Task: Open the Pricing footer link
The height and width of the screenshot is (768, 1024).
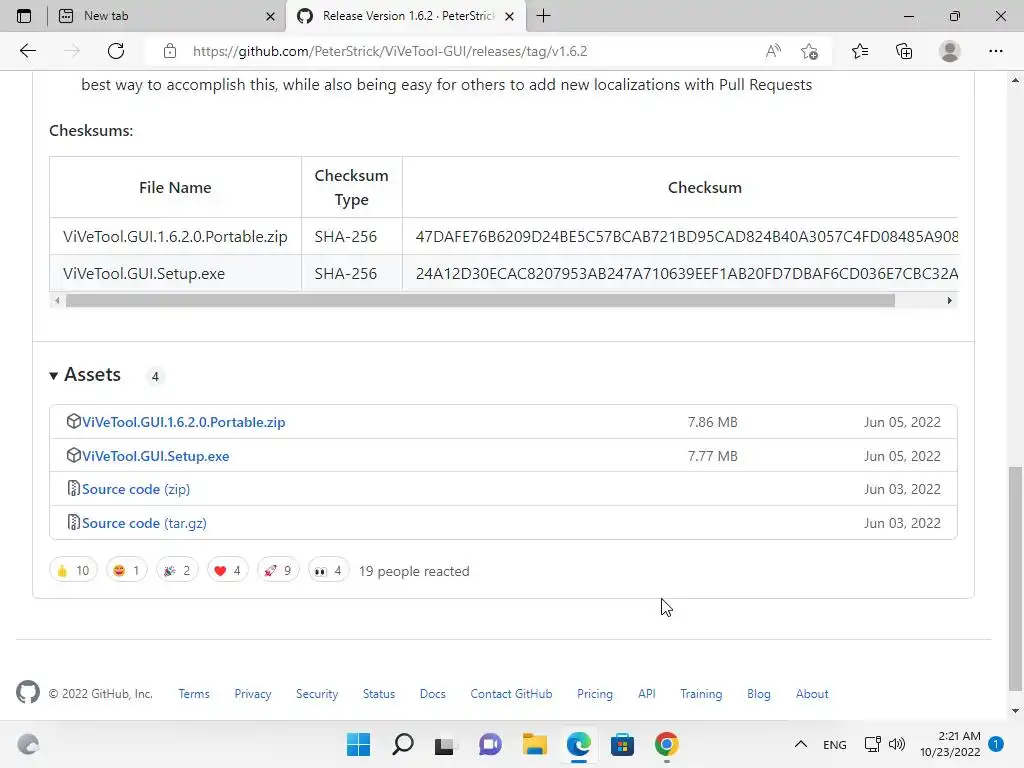Action: point(595,694)
